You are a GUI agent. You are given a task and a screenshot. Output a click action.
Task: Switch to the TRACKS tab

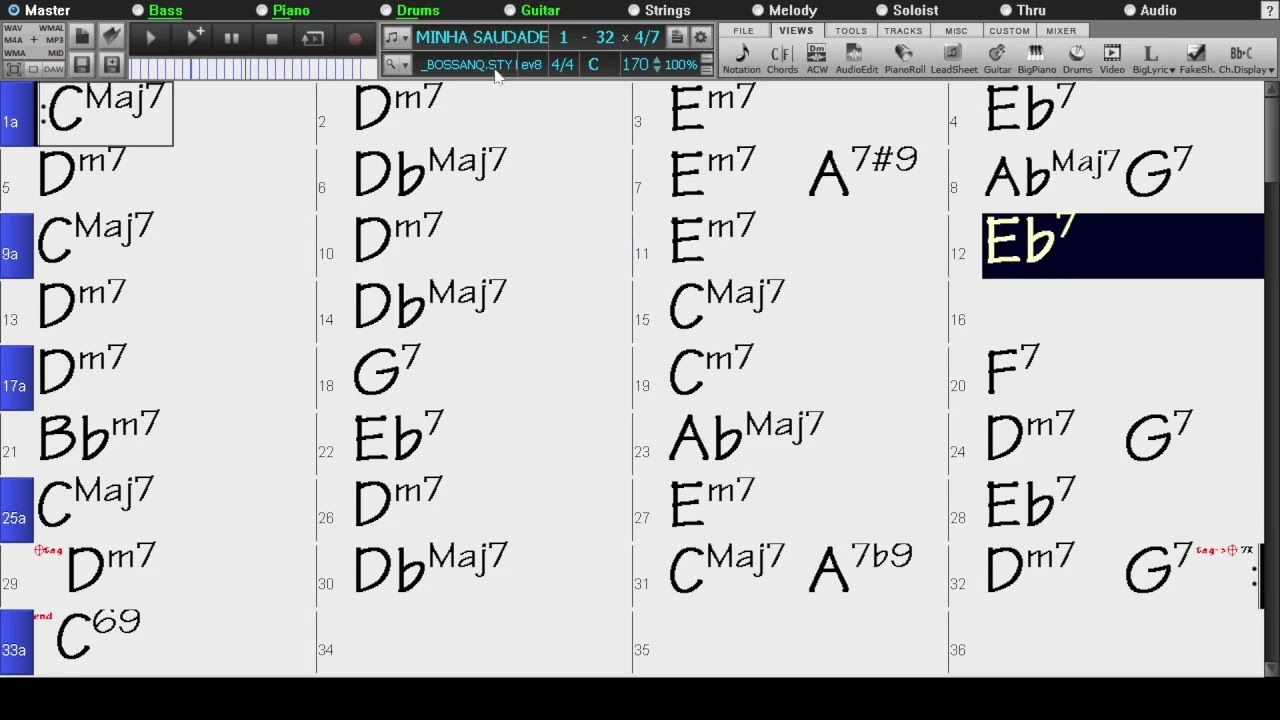pos(903,31)
